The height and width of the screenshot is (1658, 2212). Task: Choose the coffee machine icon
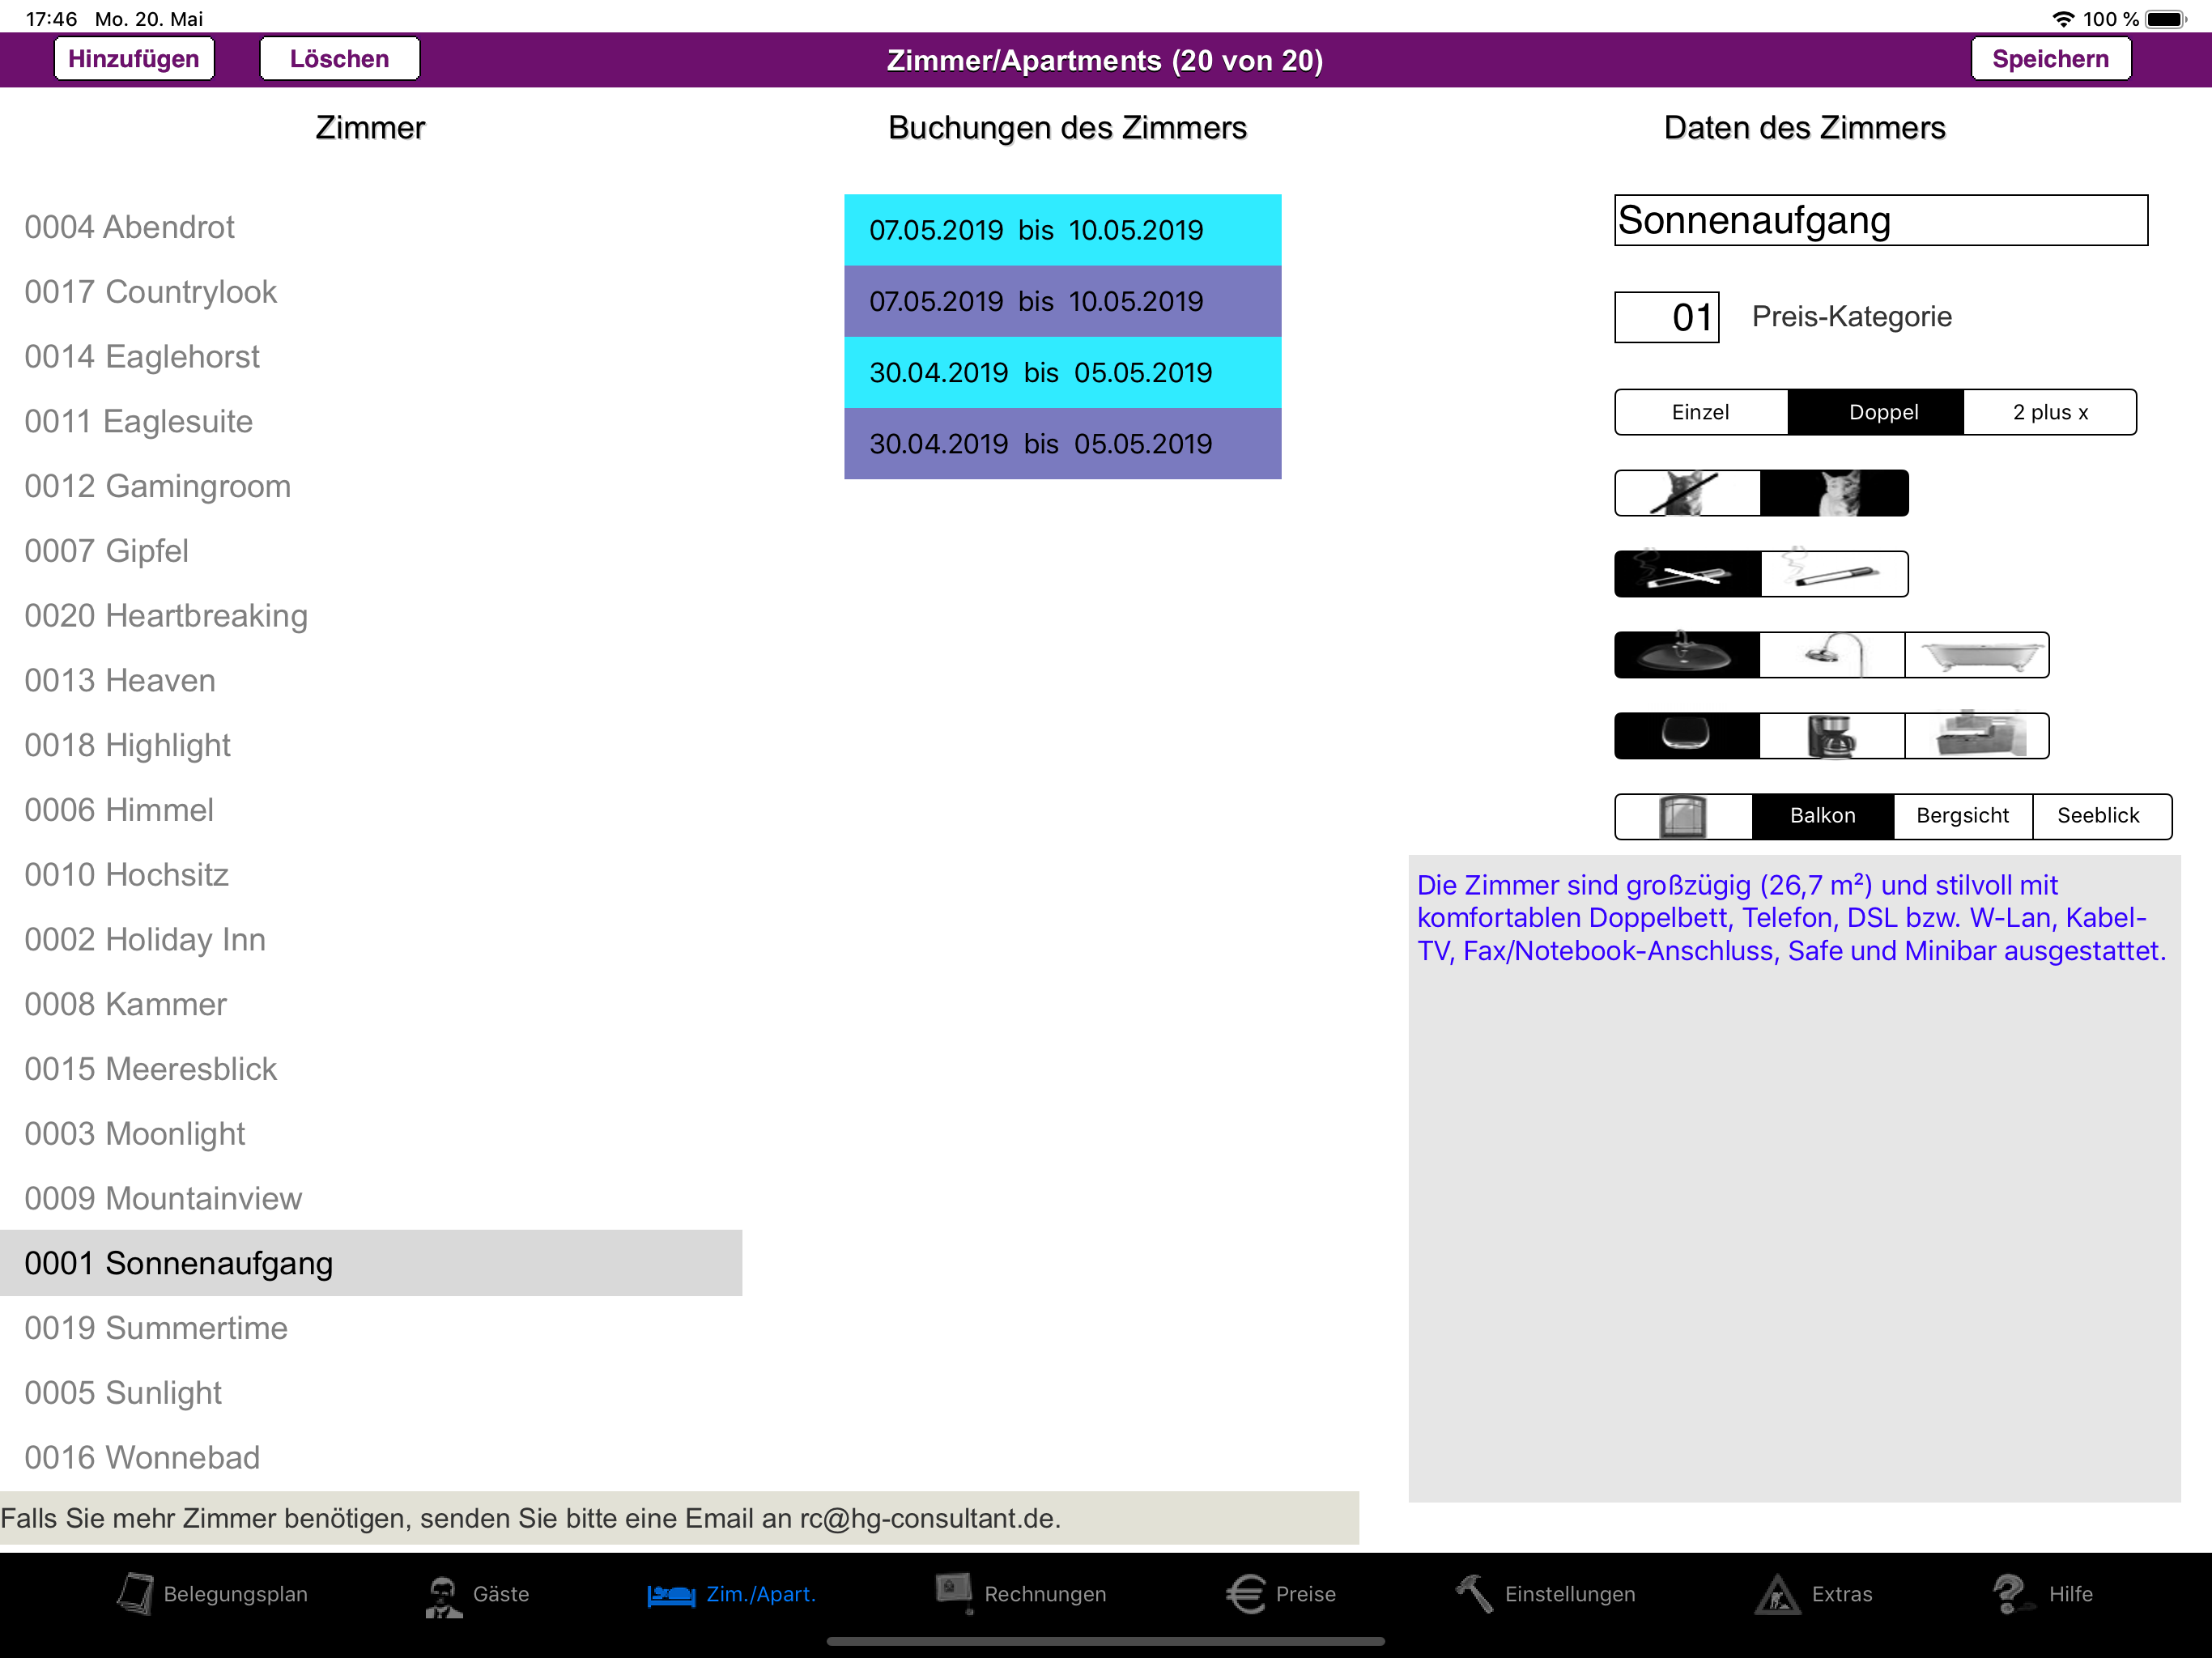(x=1832, y=736)
